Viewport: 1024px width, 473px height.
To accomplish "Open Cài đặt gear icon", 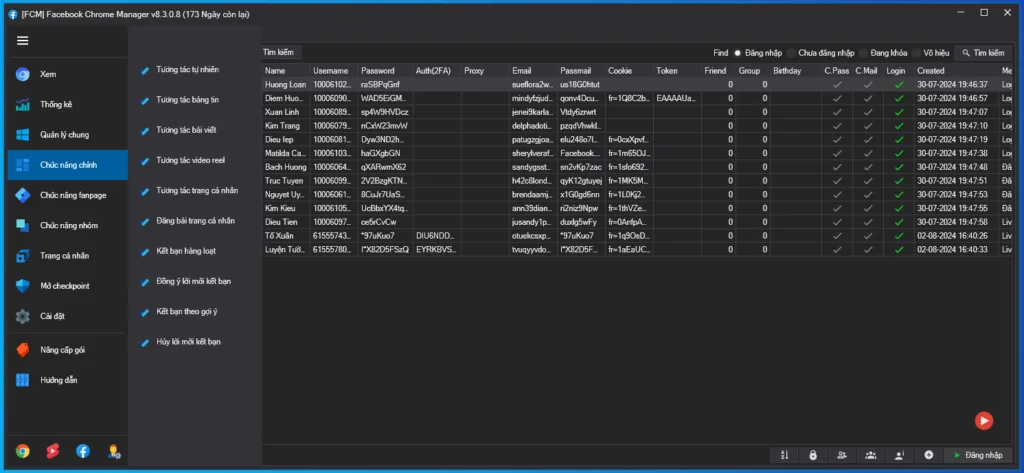I will click(x=23, y=316).
